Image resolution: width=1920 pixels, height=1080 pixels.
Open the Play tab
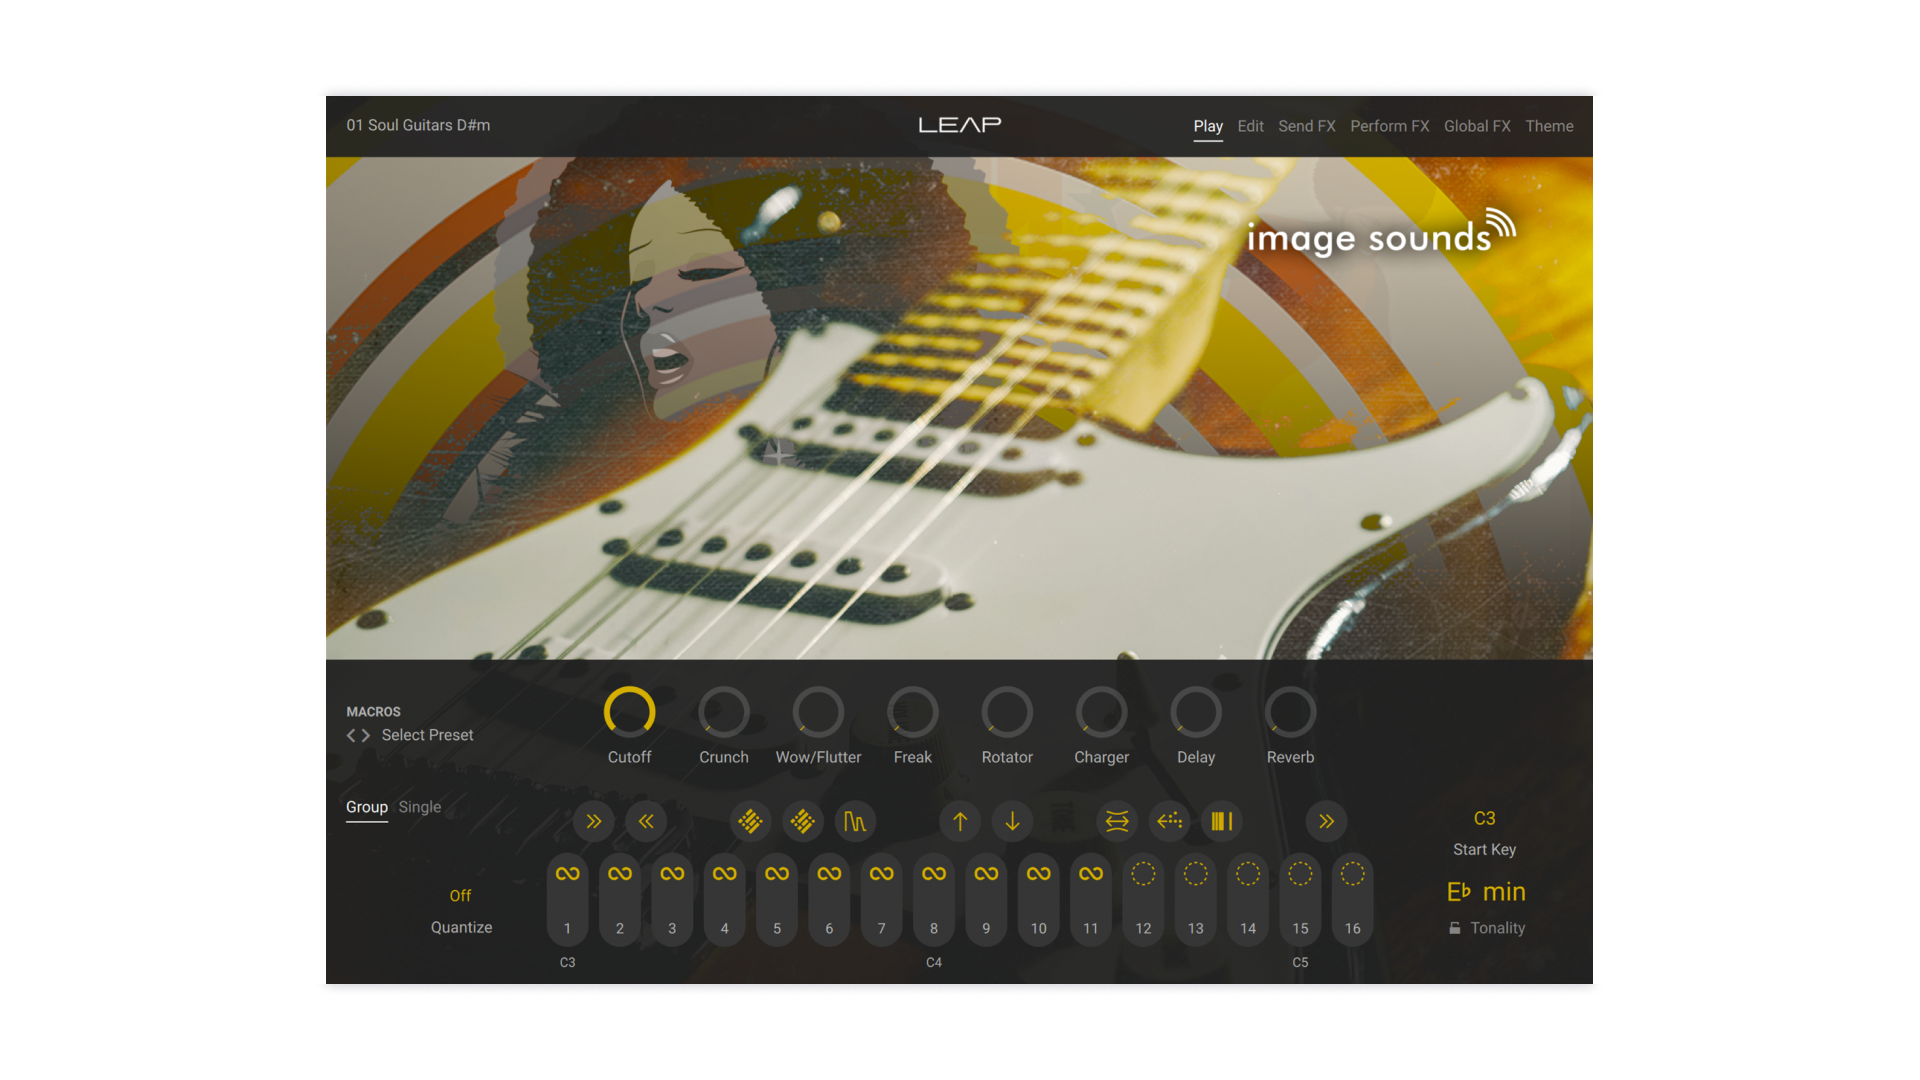[1208, 126]
